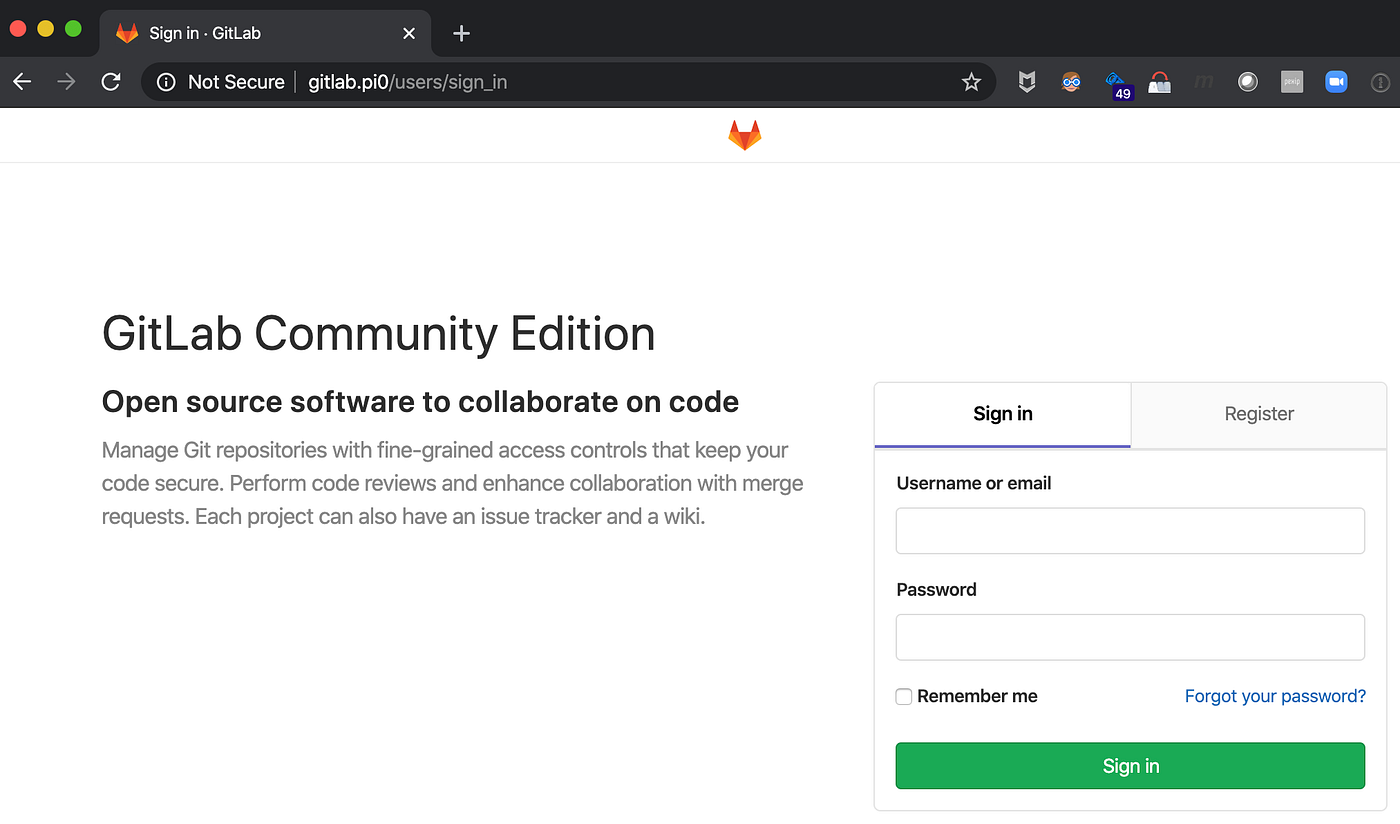Click the 'Password' field label
This screenshot has height=824, width=1400.
pyautogui.click(x=937, y=589)
